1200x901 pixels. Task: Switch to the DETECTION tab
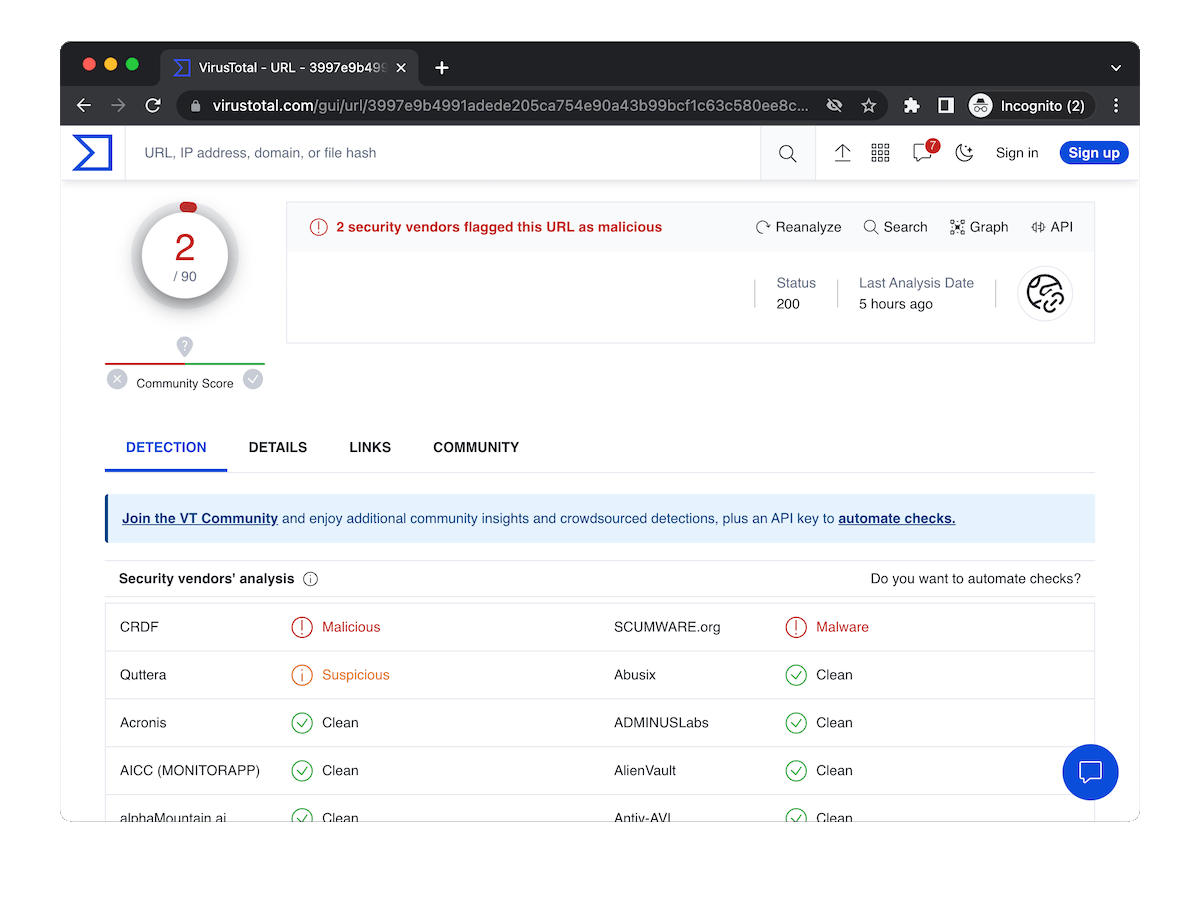tap(166, 447)
